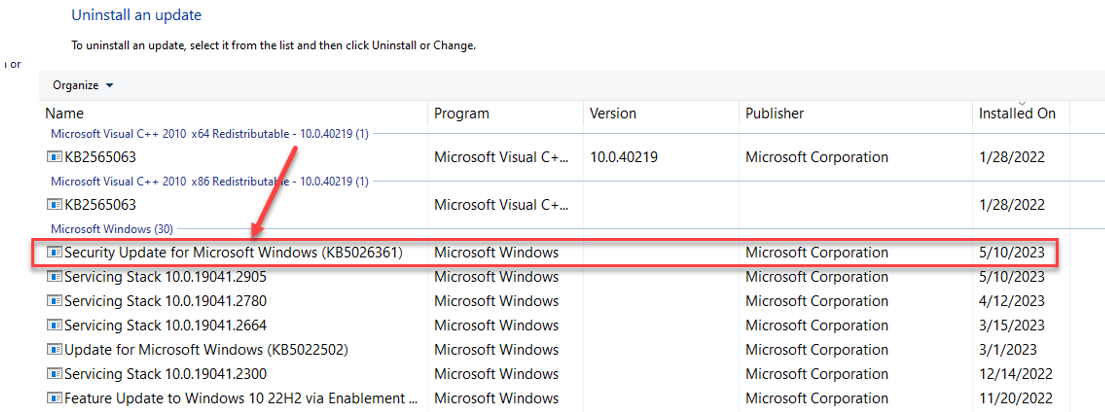
Task: Collapse Microsoft Visual C++ 2010 x86 Redistributable group
Action: point(210,181)
